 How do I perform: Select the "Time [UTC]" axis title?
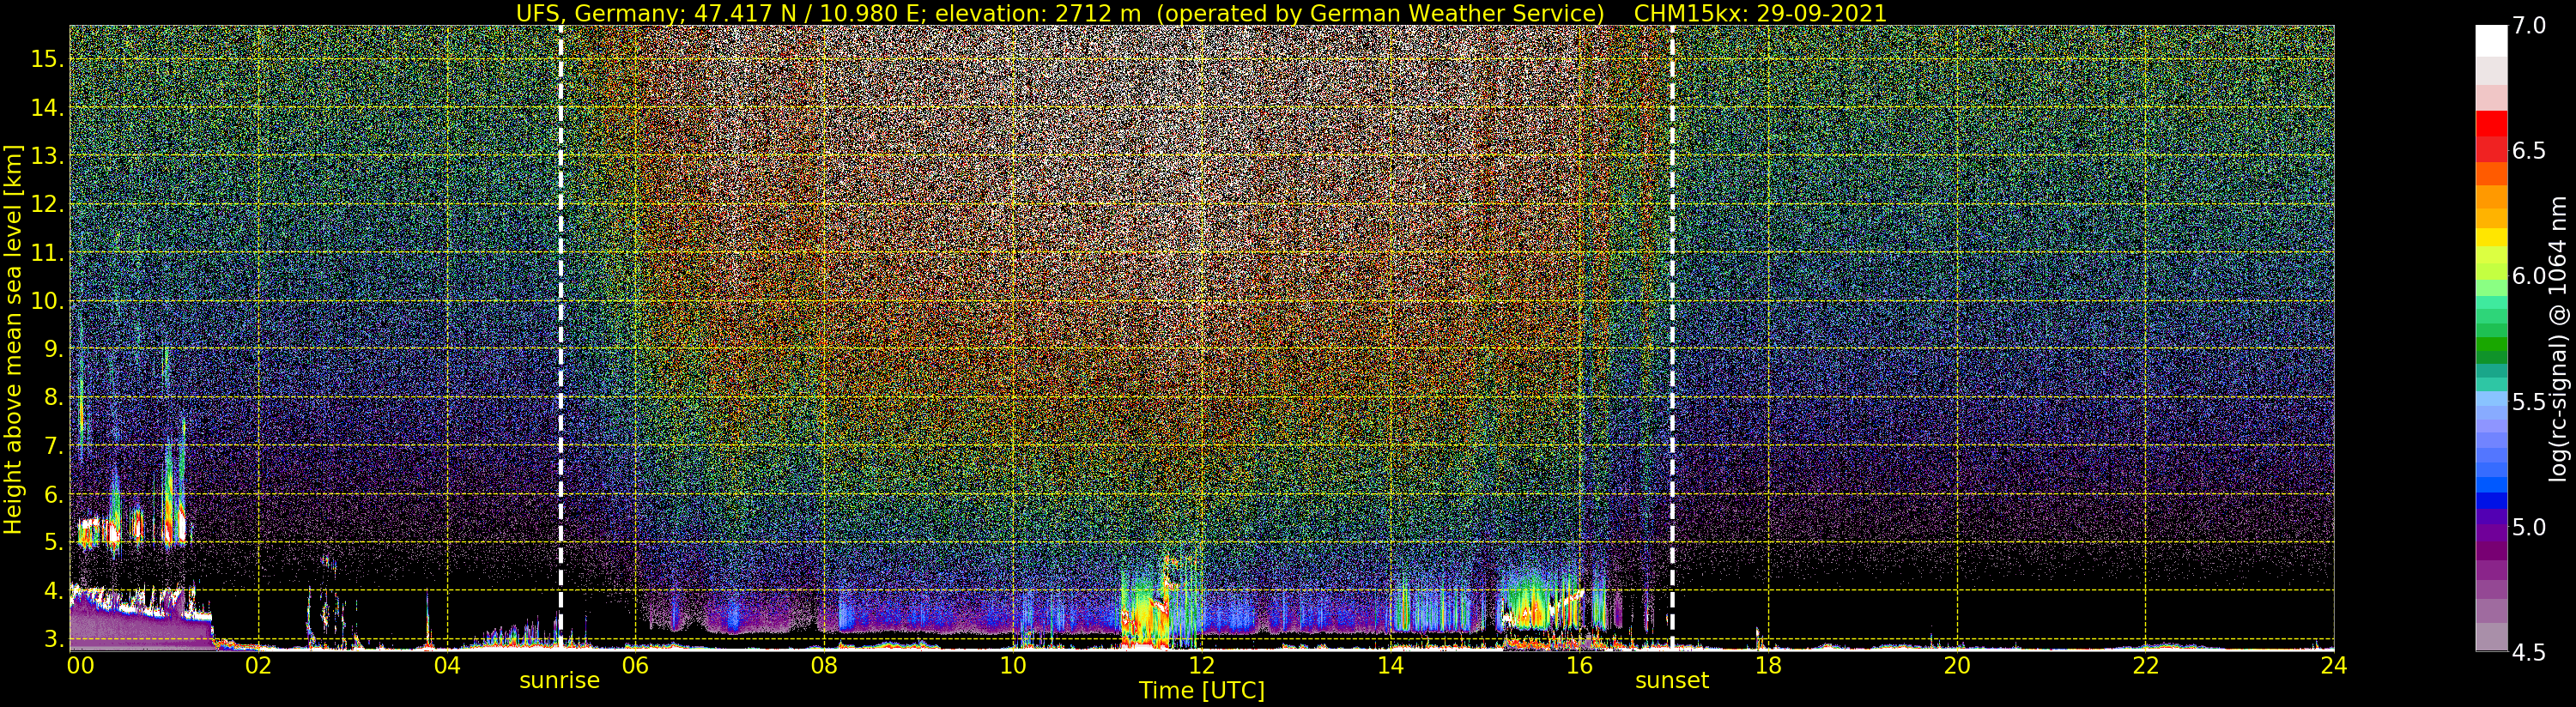[x=1201, y=691]
